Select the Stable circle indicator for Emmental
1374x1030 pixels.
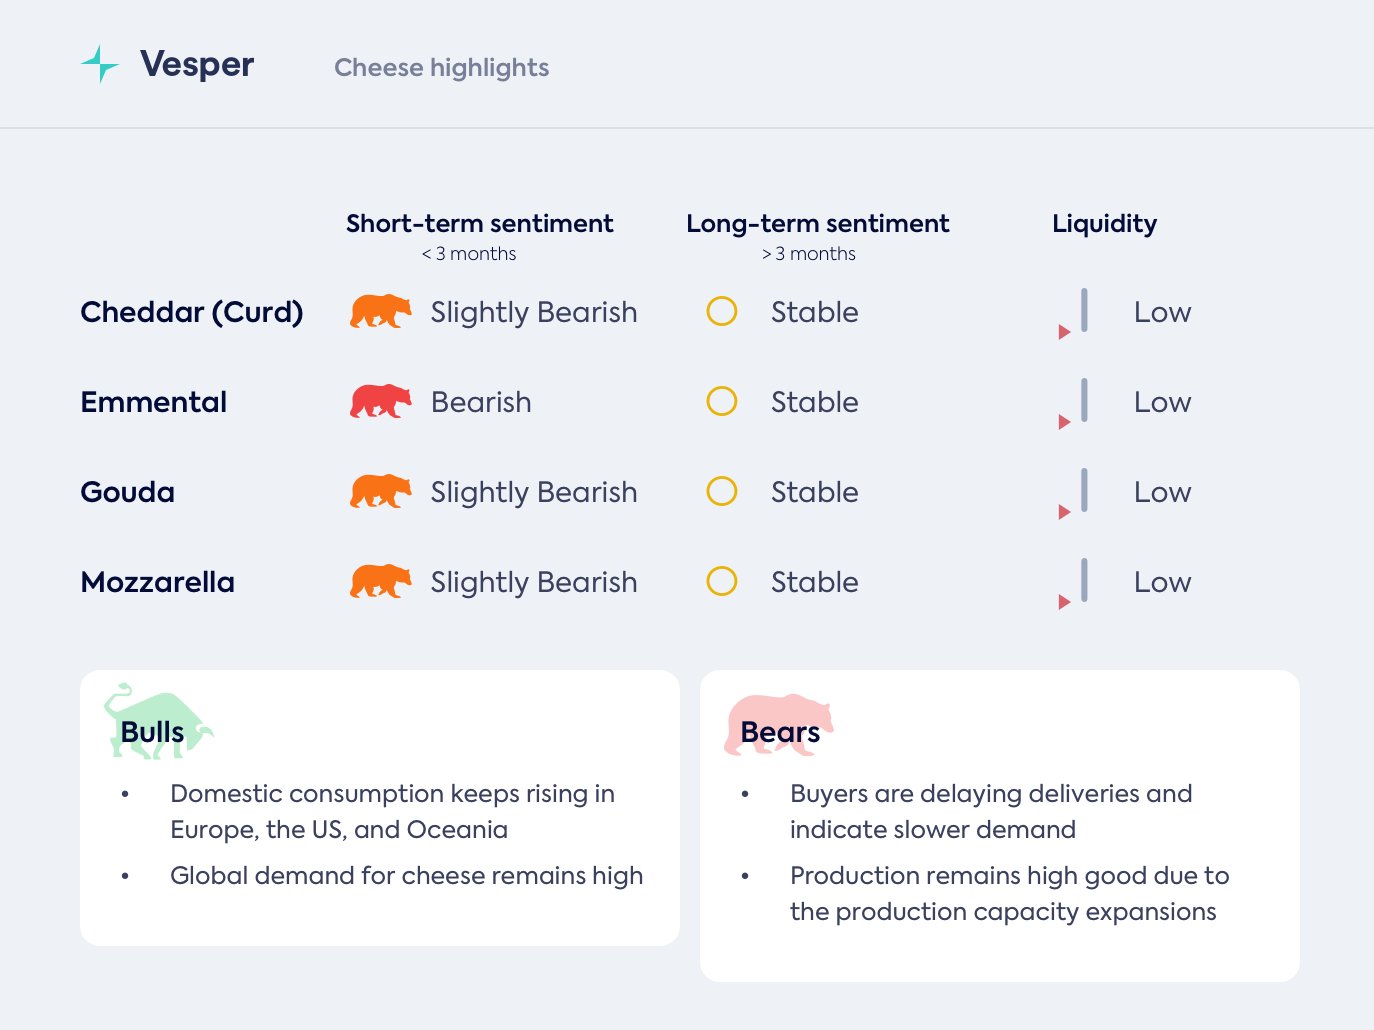[722, 402]
